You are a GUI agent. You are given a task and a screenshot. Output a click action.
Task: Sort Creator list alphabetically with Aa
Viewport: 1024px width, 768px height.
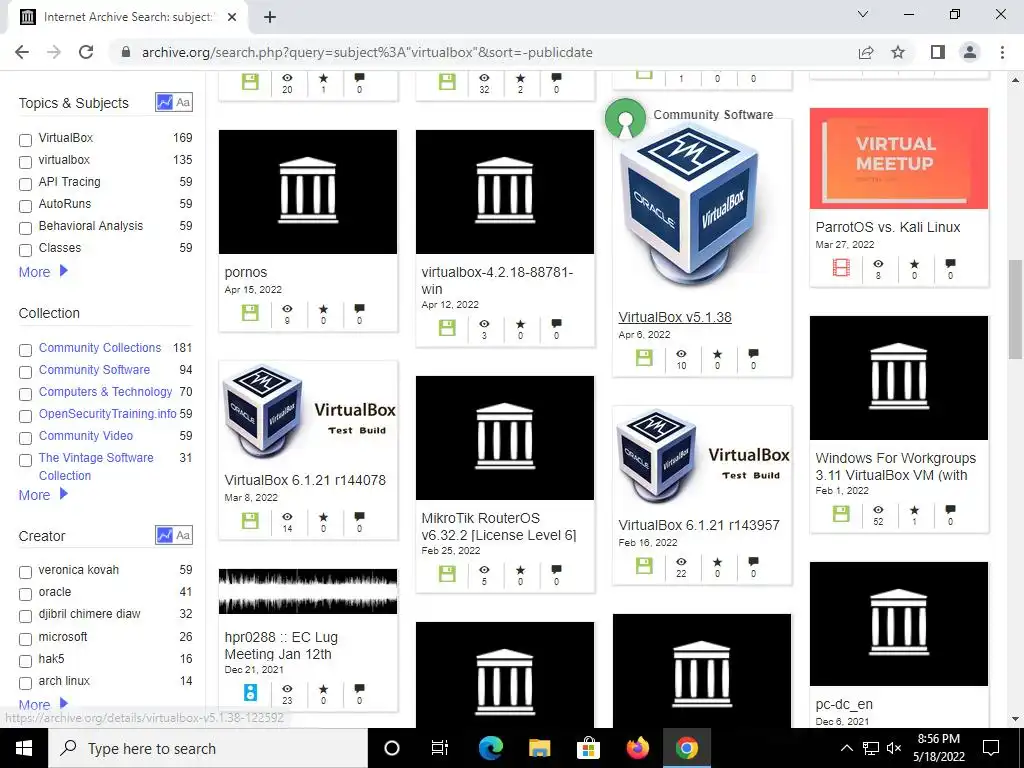coord(183,535)
